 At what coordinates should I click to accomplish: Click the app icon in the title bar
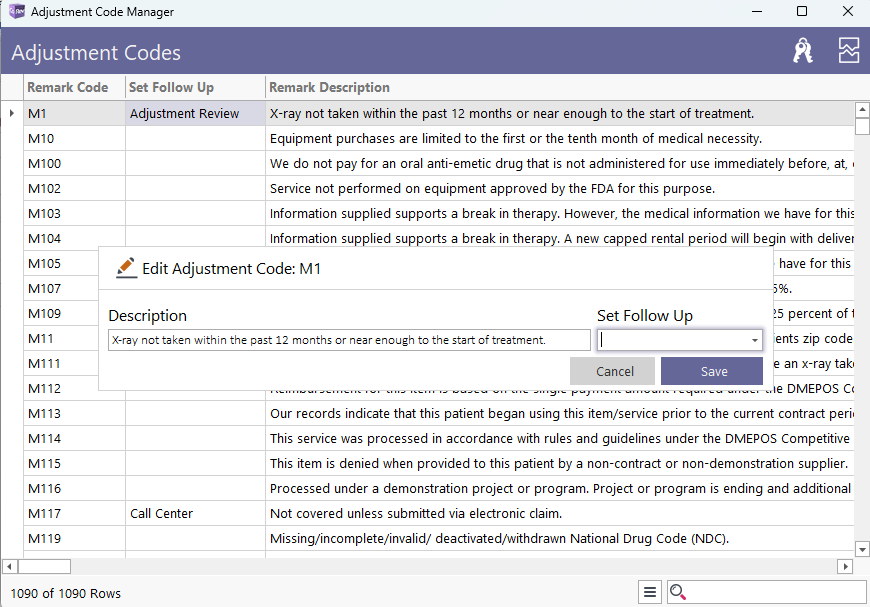coord(16,12)
